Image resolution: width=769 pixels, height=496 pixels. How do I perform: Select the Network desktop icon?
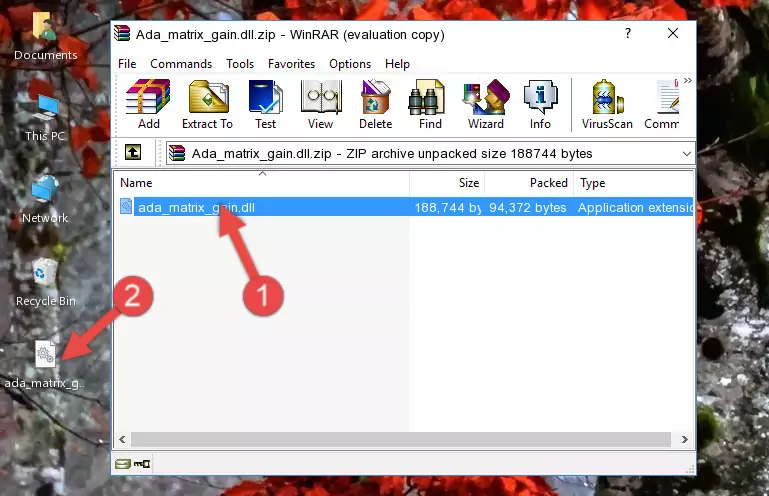click(45, 200)
